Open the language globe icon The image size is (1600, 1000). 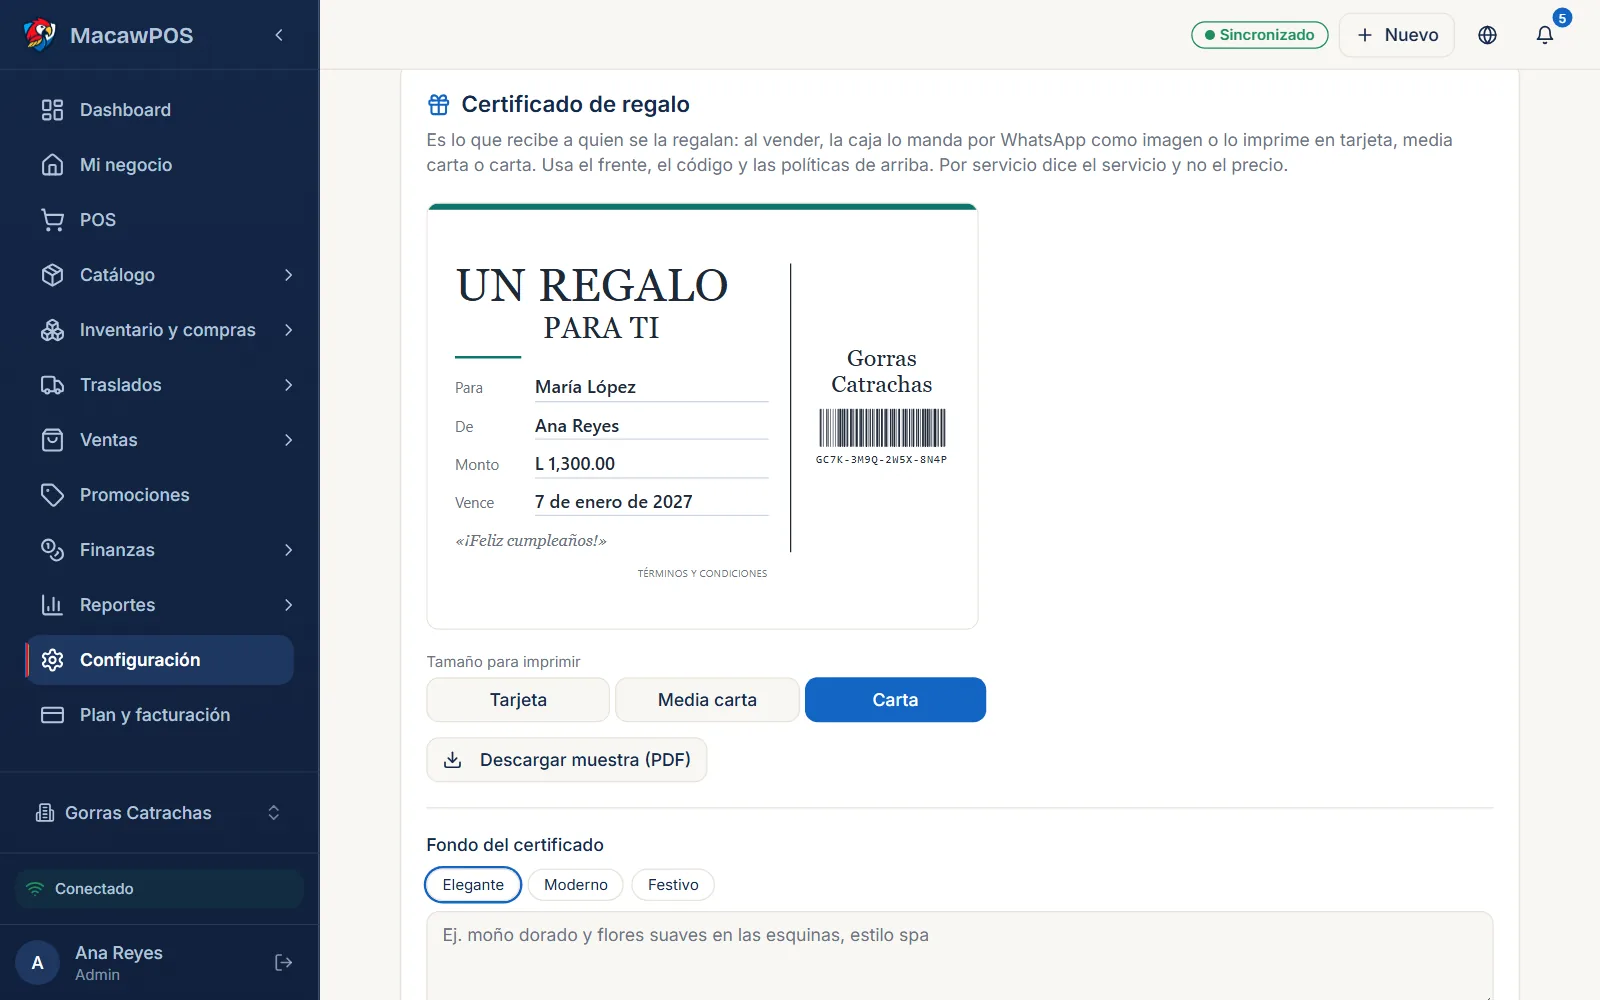tap(1487, 35)
